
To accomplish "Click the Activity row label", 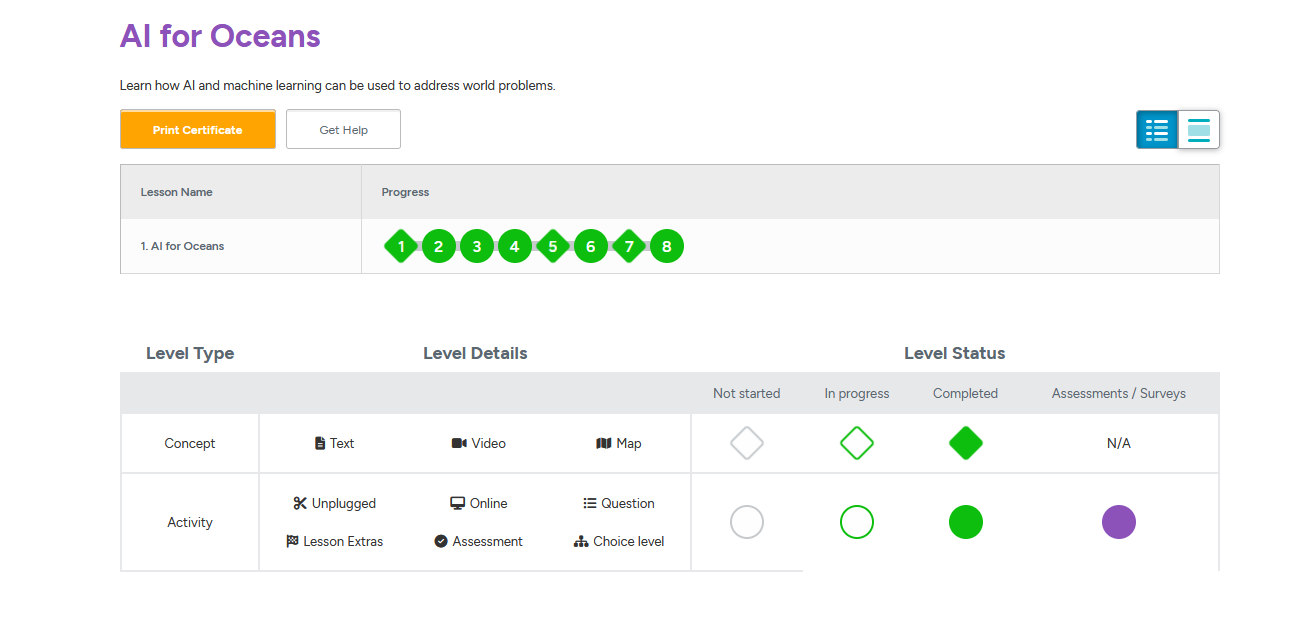I will click(x=190, y=522).
